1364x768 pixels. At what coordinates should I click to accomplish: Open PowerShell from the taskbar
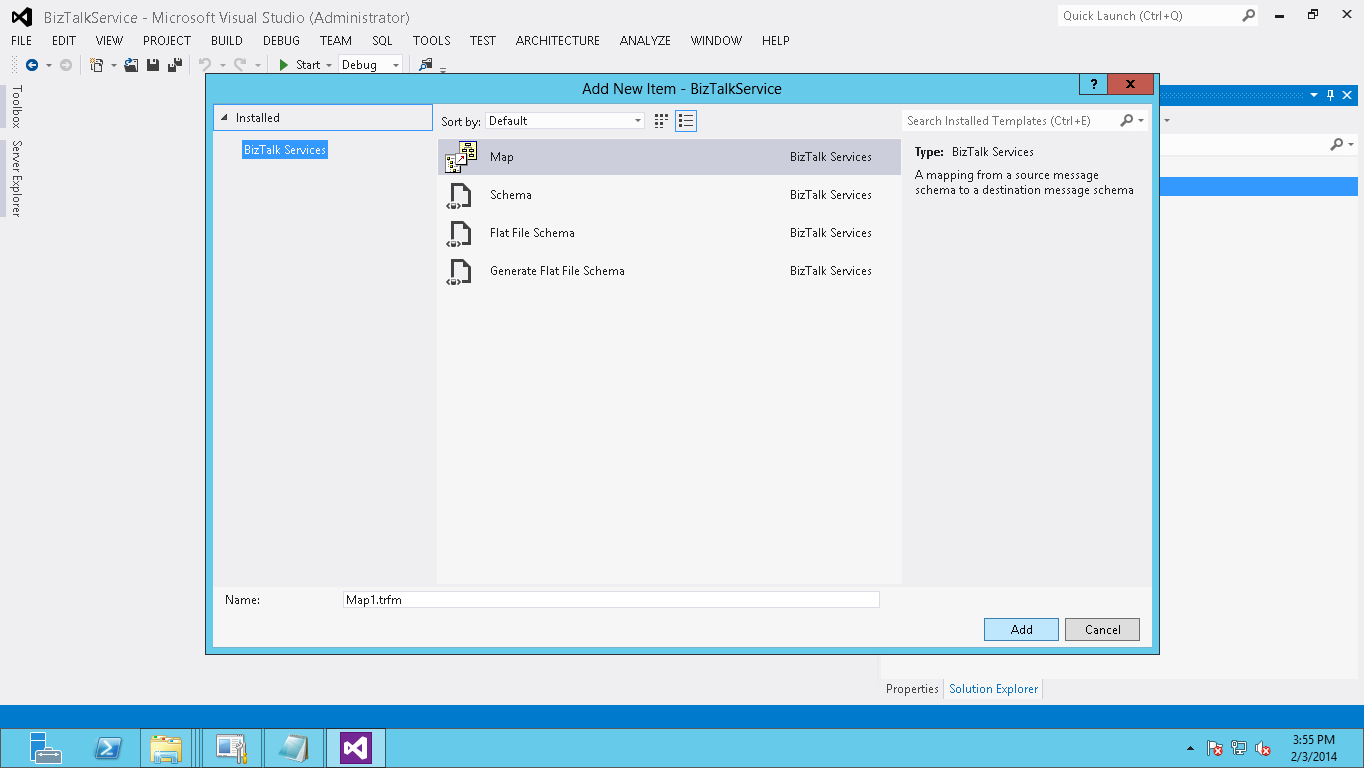[108, 748]
